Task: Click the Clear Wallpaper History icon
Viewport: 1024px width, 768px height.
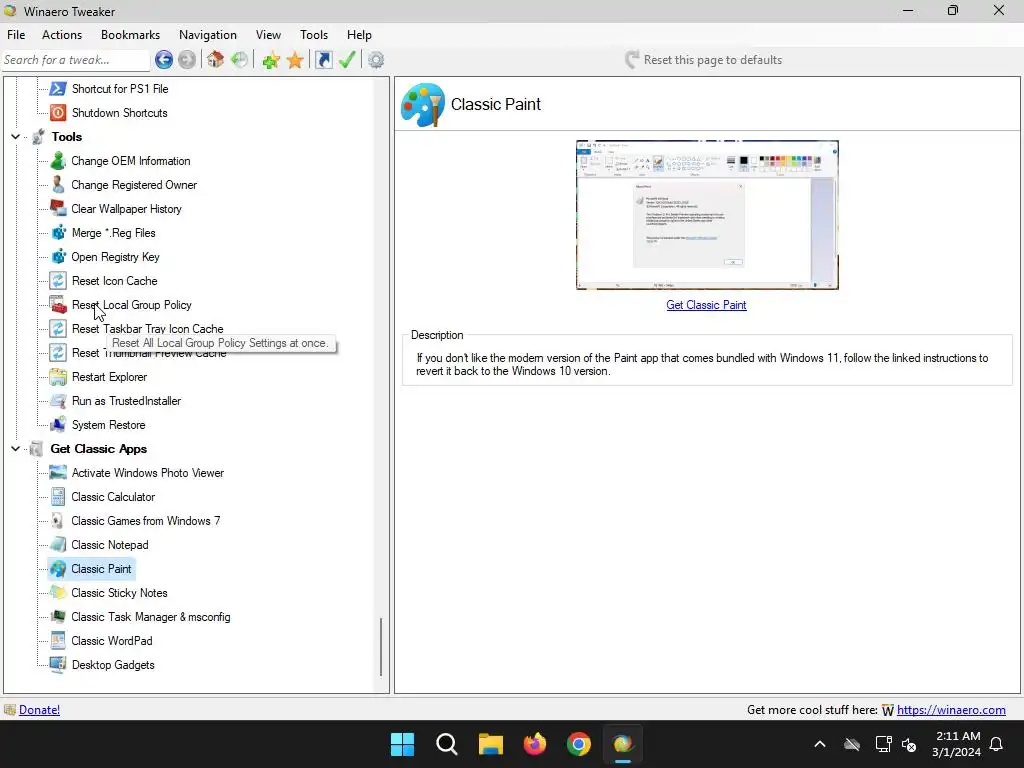Action: pos(58,208)
